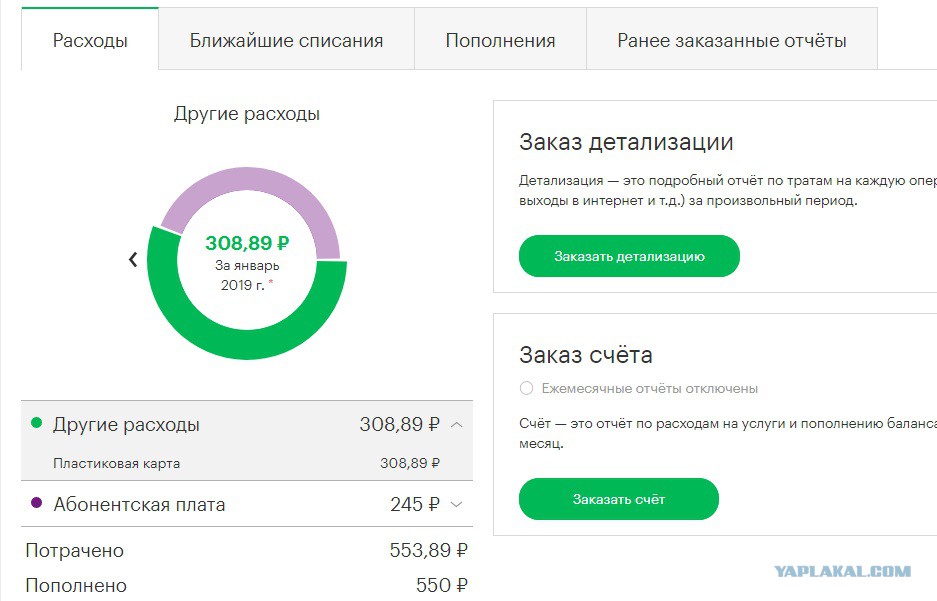Click the Пластиковая карта expense line

coord(247,463)
